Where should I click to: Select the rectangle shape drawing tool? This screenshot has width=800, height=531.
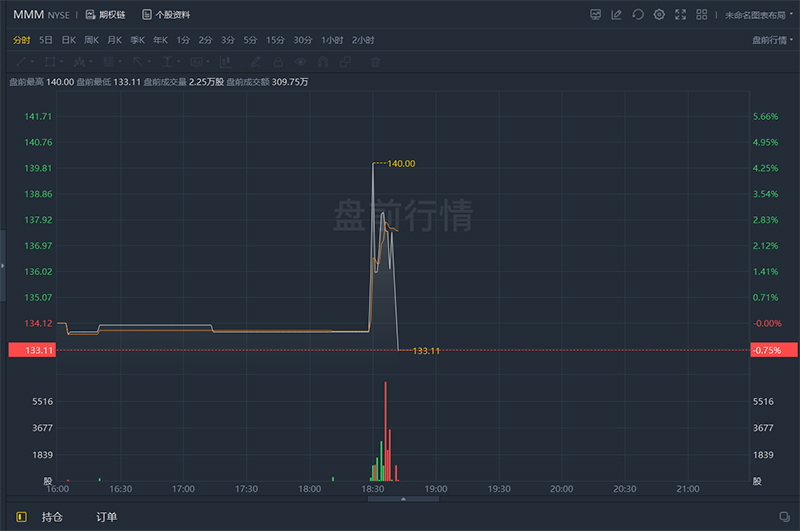pyautogui.click(x=50, y=62)
